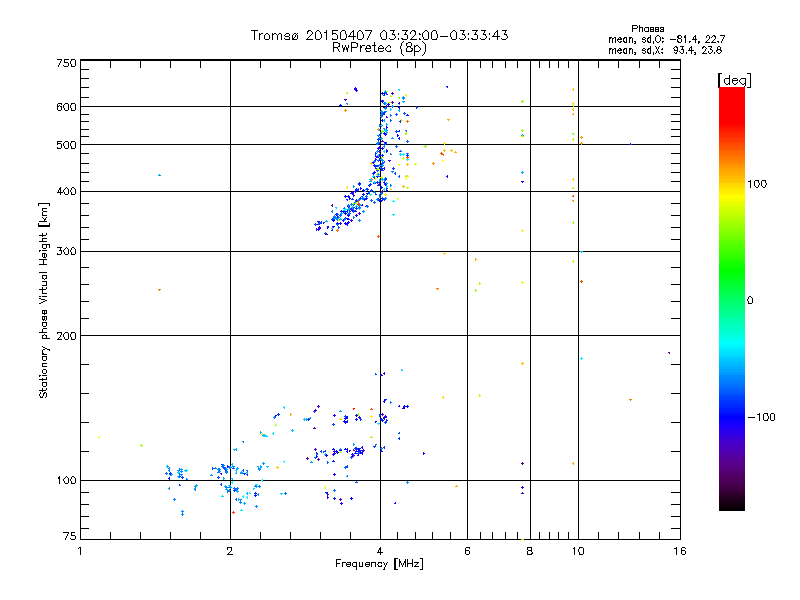
Task: Select the 'RwPretec (8p)' subtitle
Action: [x=379, y=48]
